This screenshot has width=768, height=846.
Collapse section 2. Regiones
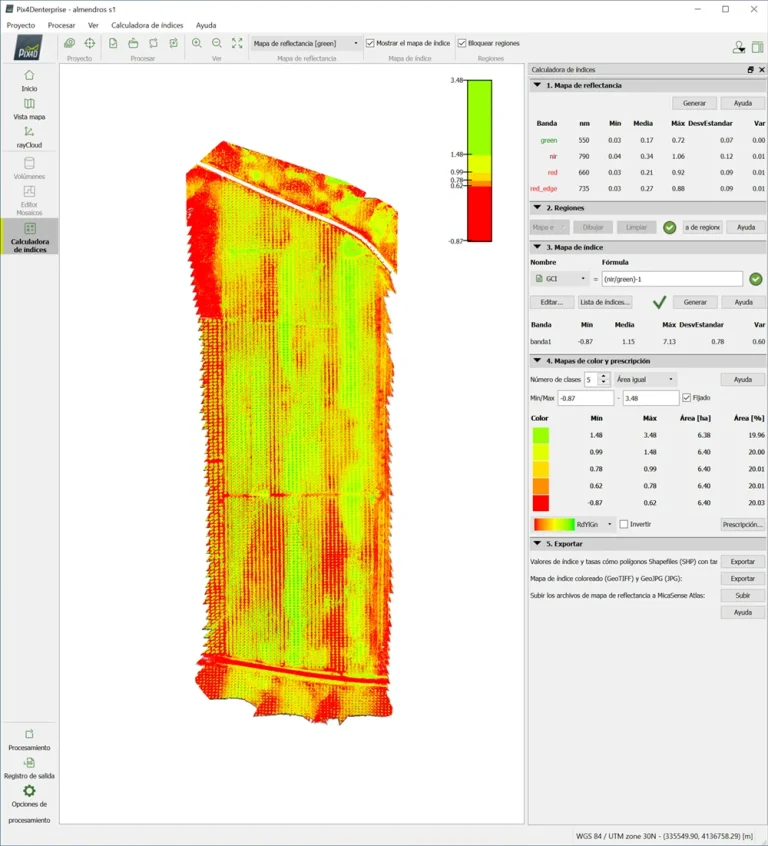(x=537, y=208)
